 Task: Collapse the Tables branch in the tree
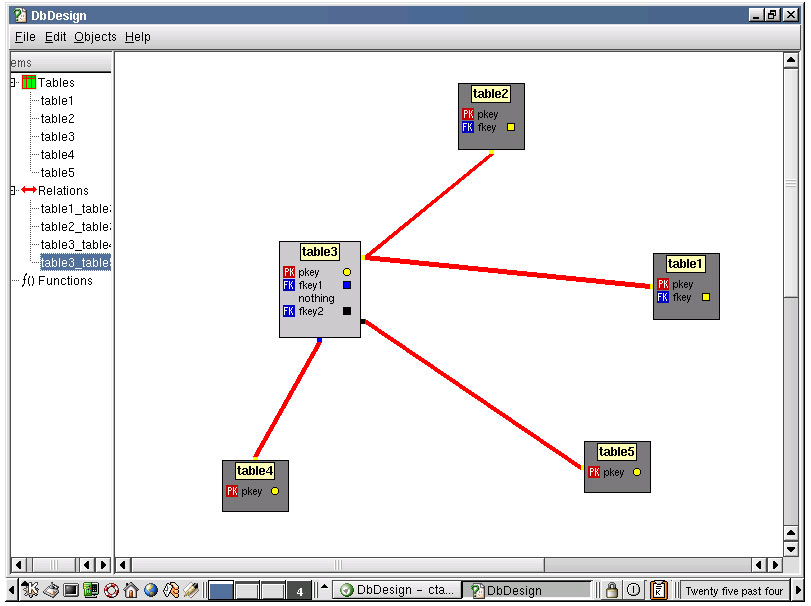(11, 82)
